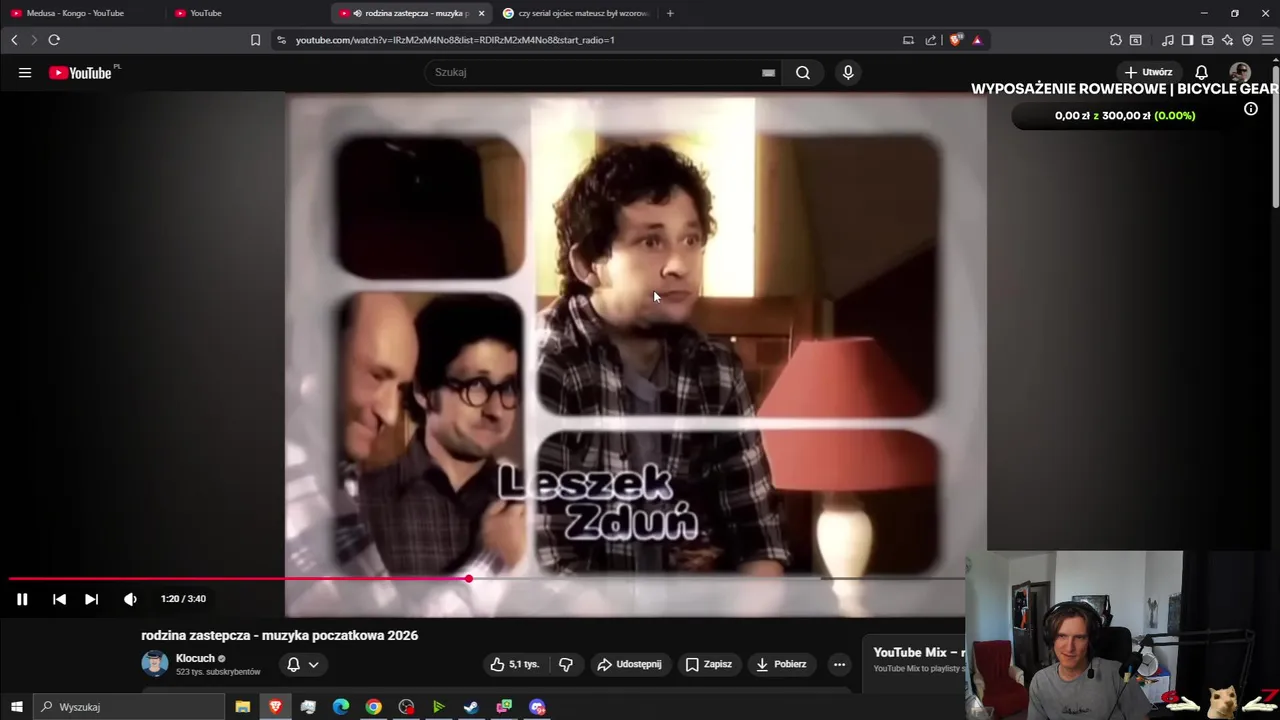The width and height of the screenshot is (1280, 720).
Task: Dislike the video with thumbs down
Action: (x=566, y=664)
